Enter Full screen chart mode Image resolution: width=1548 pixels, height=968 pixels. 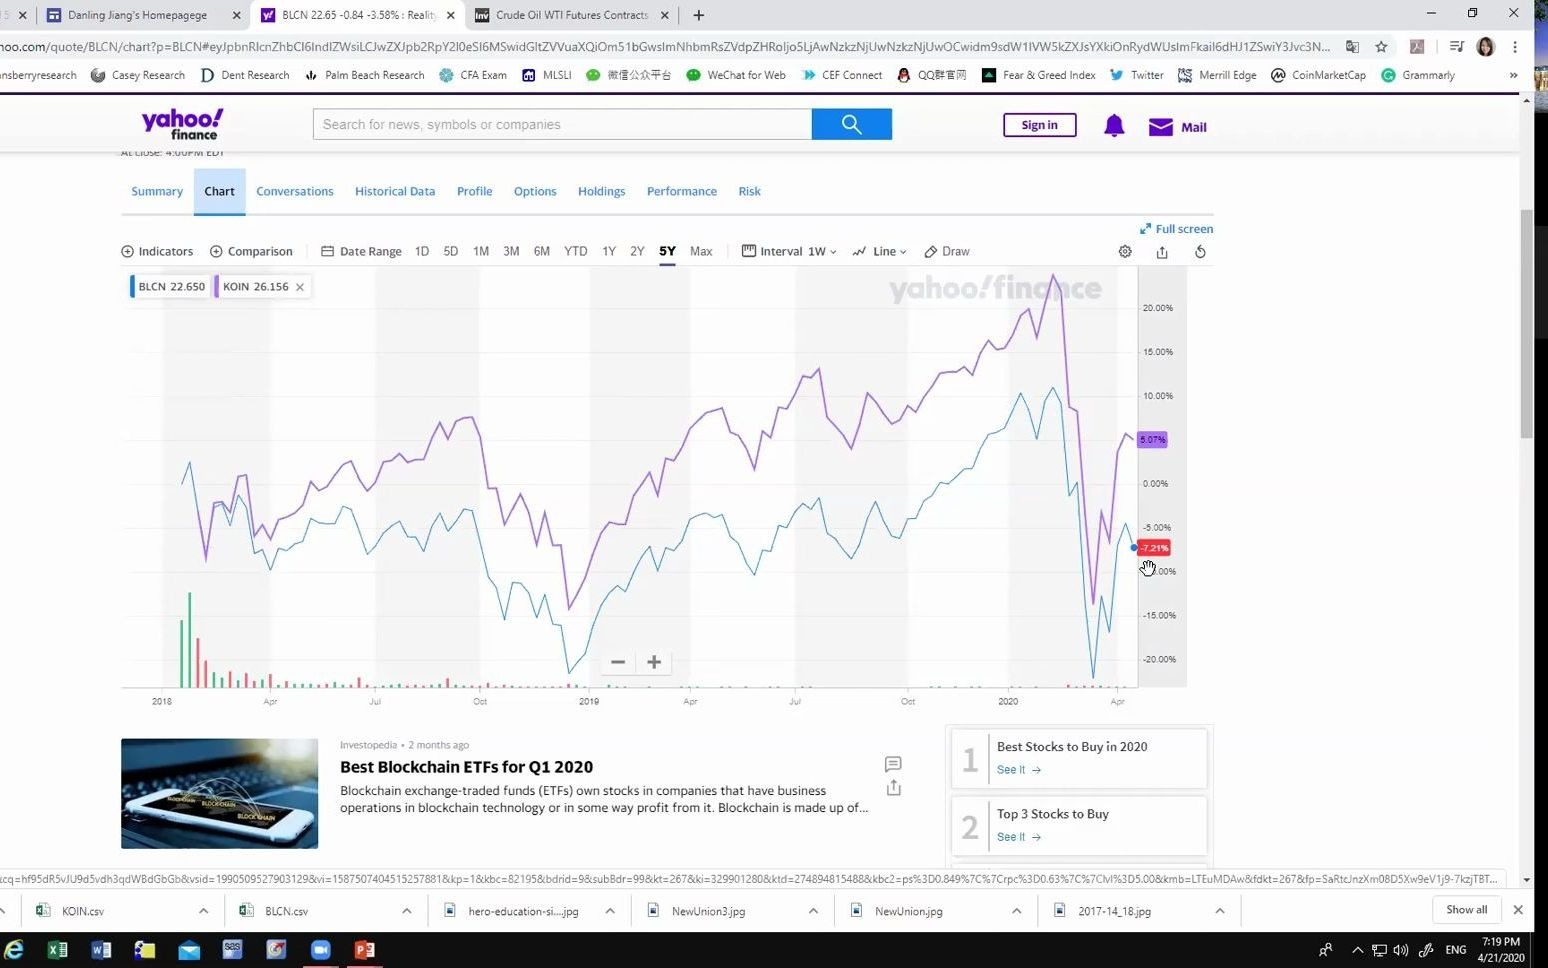pos(1176,229)
